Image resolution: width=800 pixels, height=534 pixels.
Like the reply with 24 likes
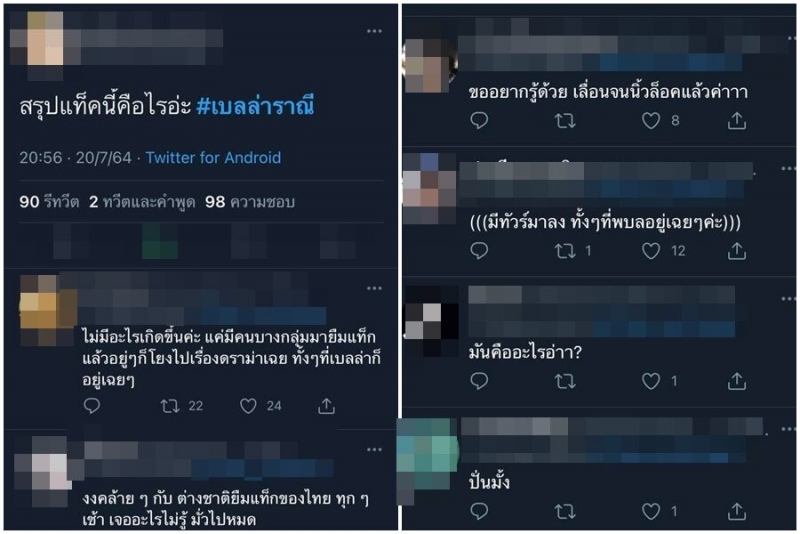[x=248, y=406]
